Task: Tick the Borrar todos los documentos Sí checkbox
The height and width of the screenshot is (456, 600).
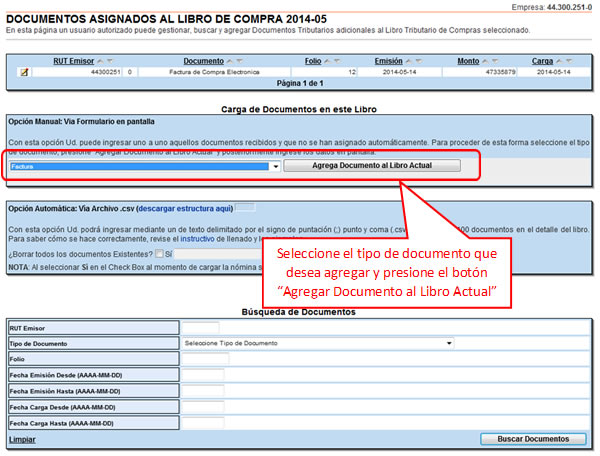Action: point(159,254)
